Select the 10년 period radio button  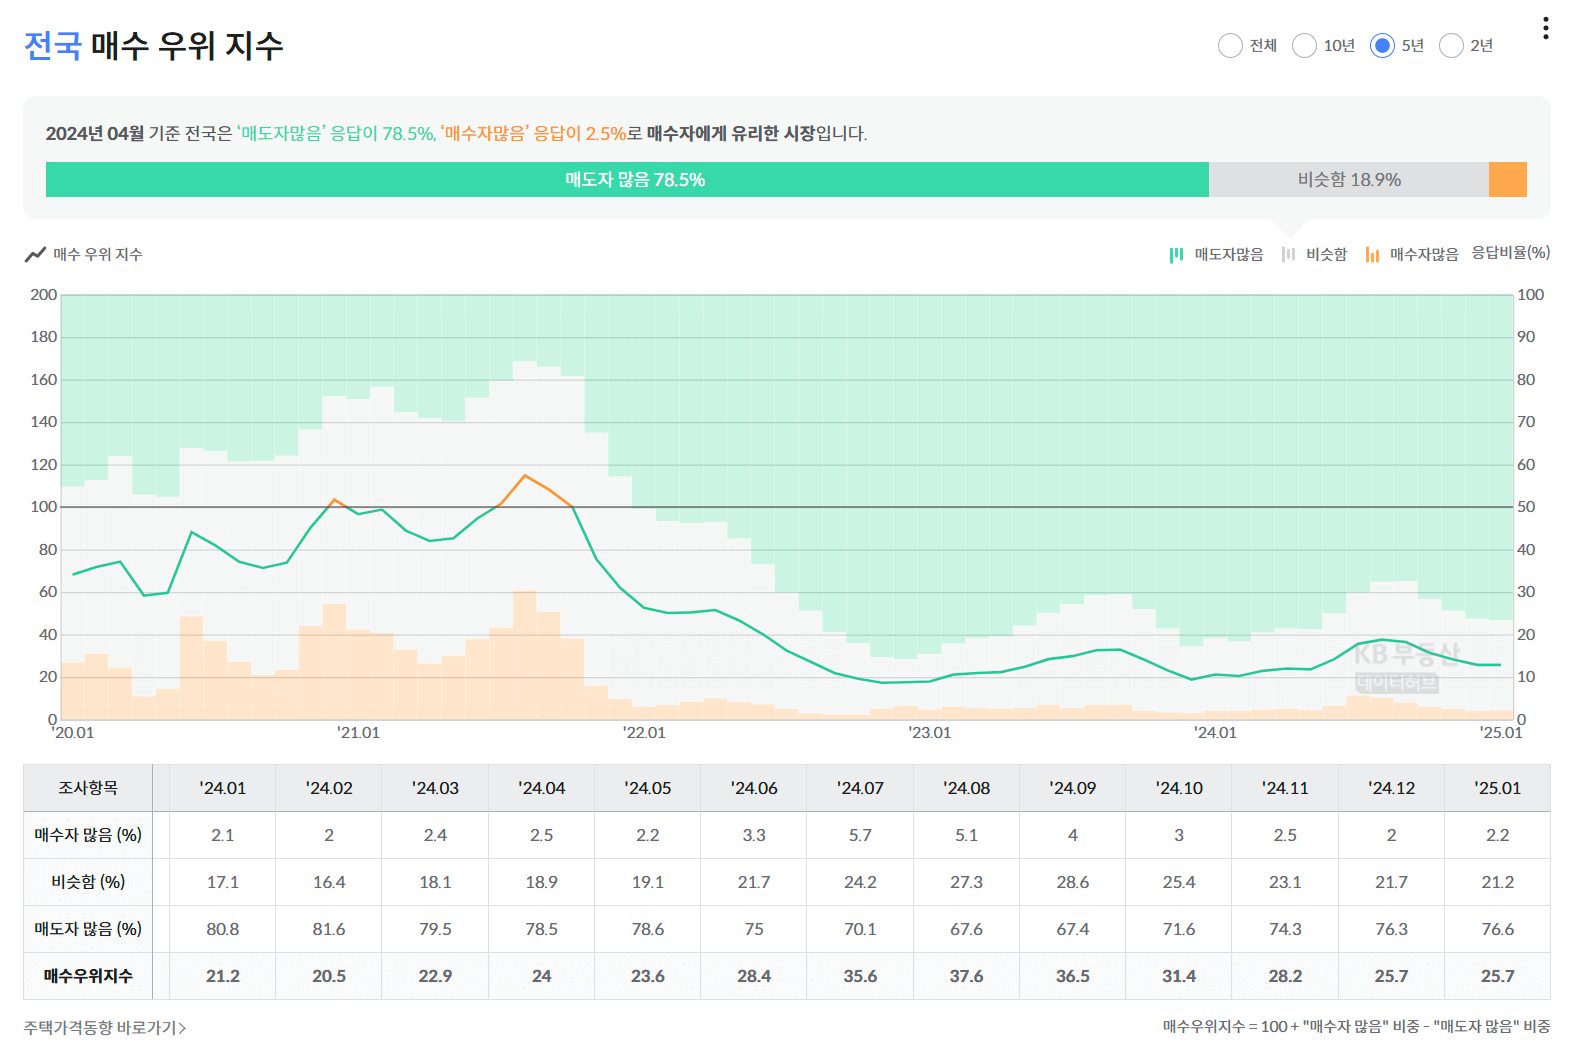tap(1304, 46)
